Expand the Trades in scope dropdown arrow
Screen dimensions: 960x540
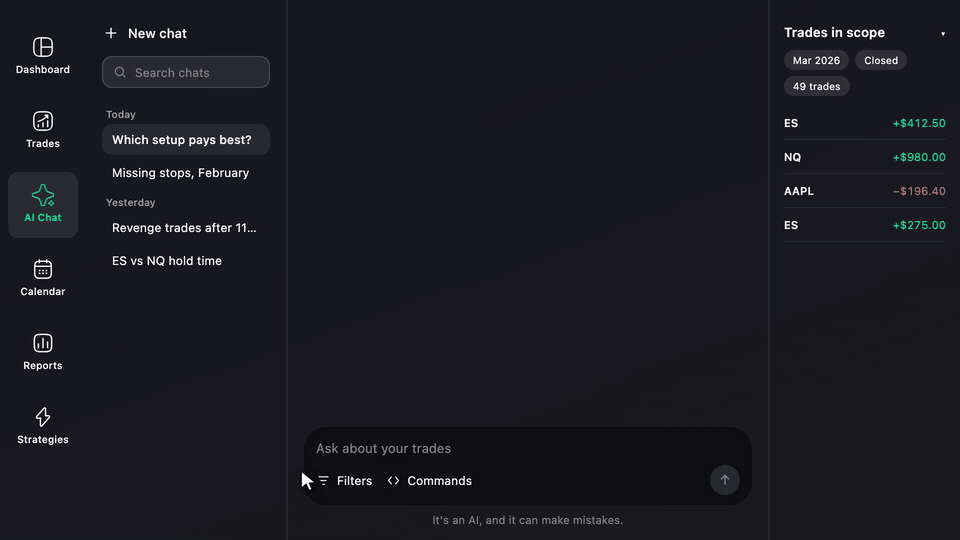pyautogui.click(x=943, y=34)
